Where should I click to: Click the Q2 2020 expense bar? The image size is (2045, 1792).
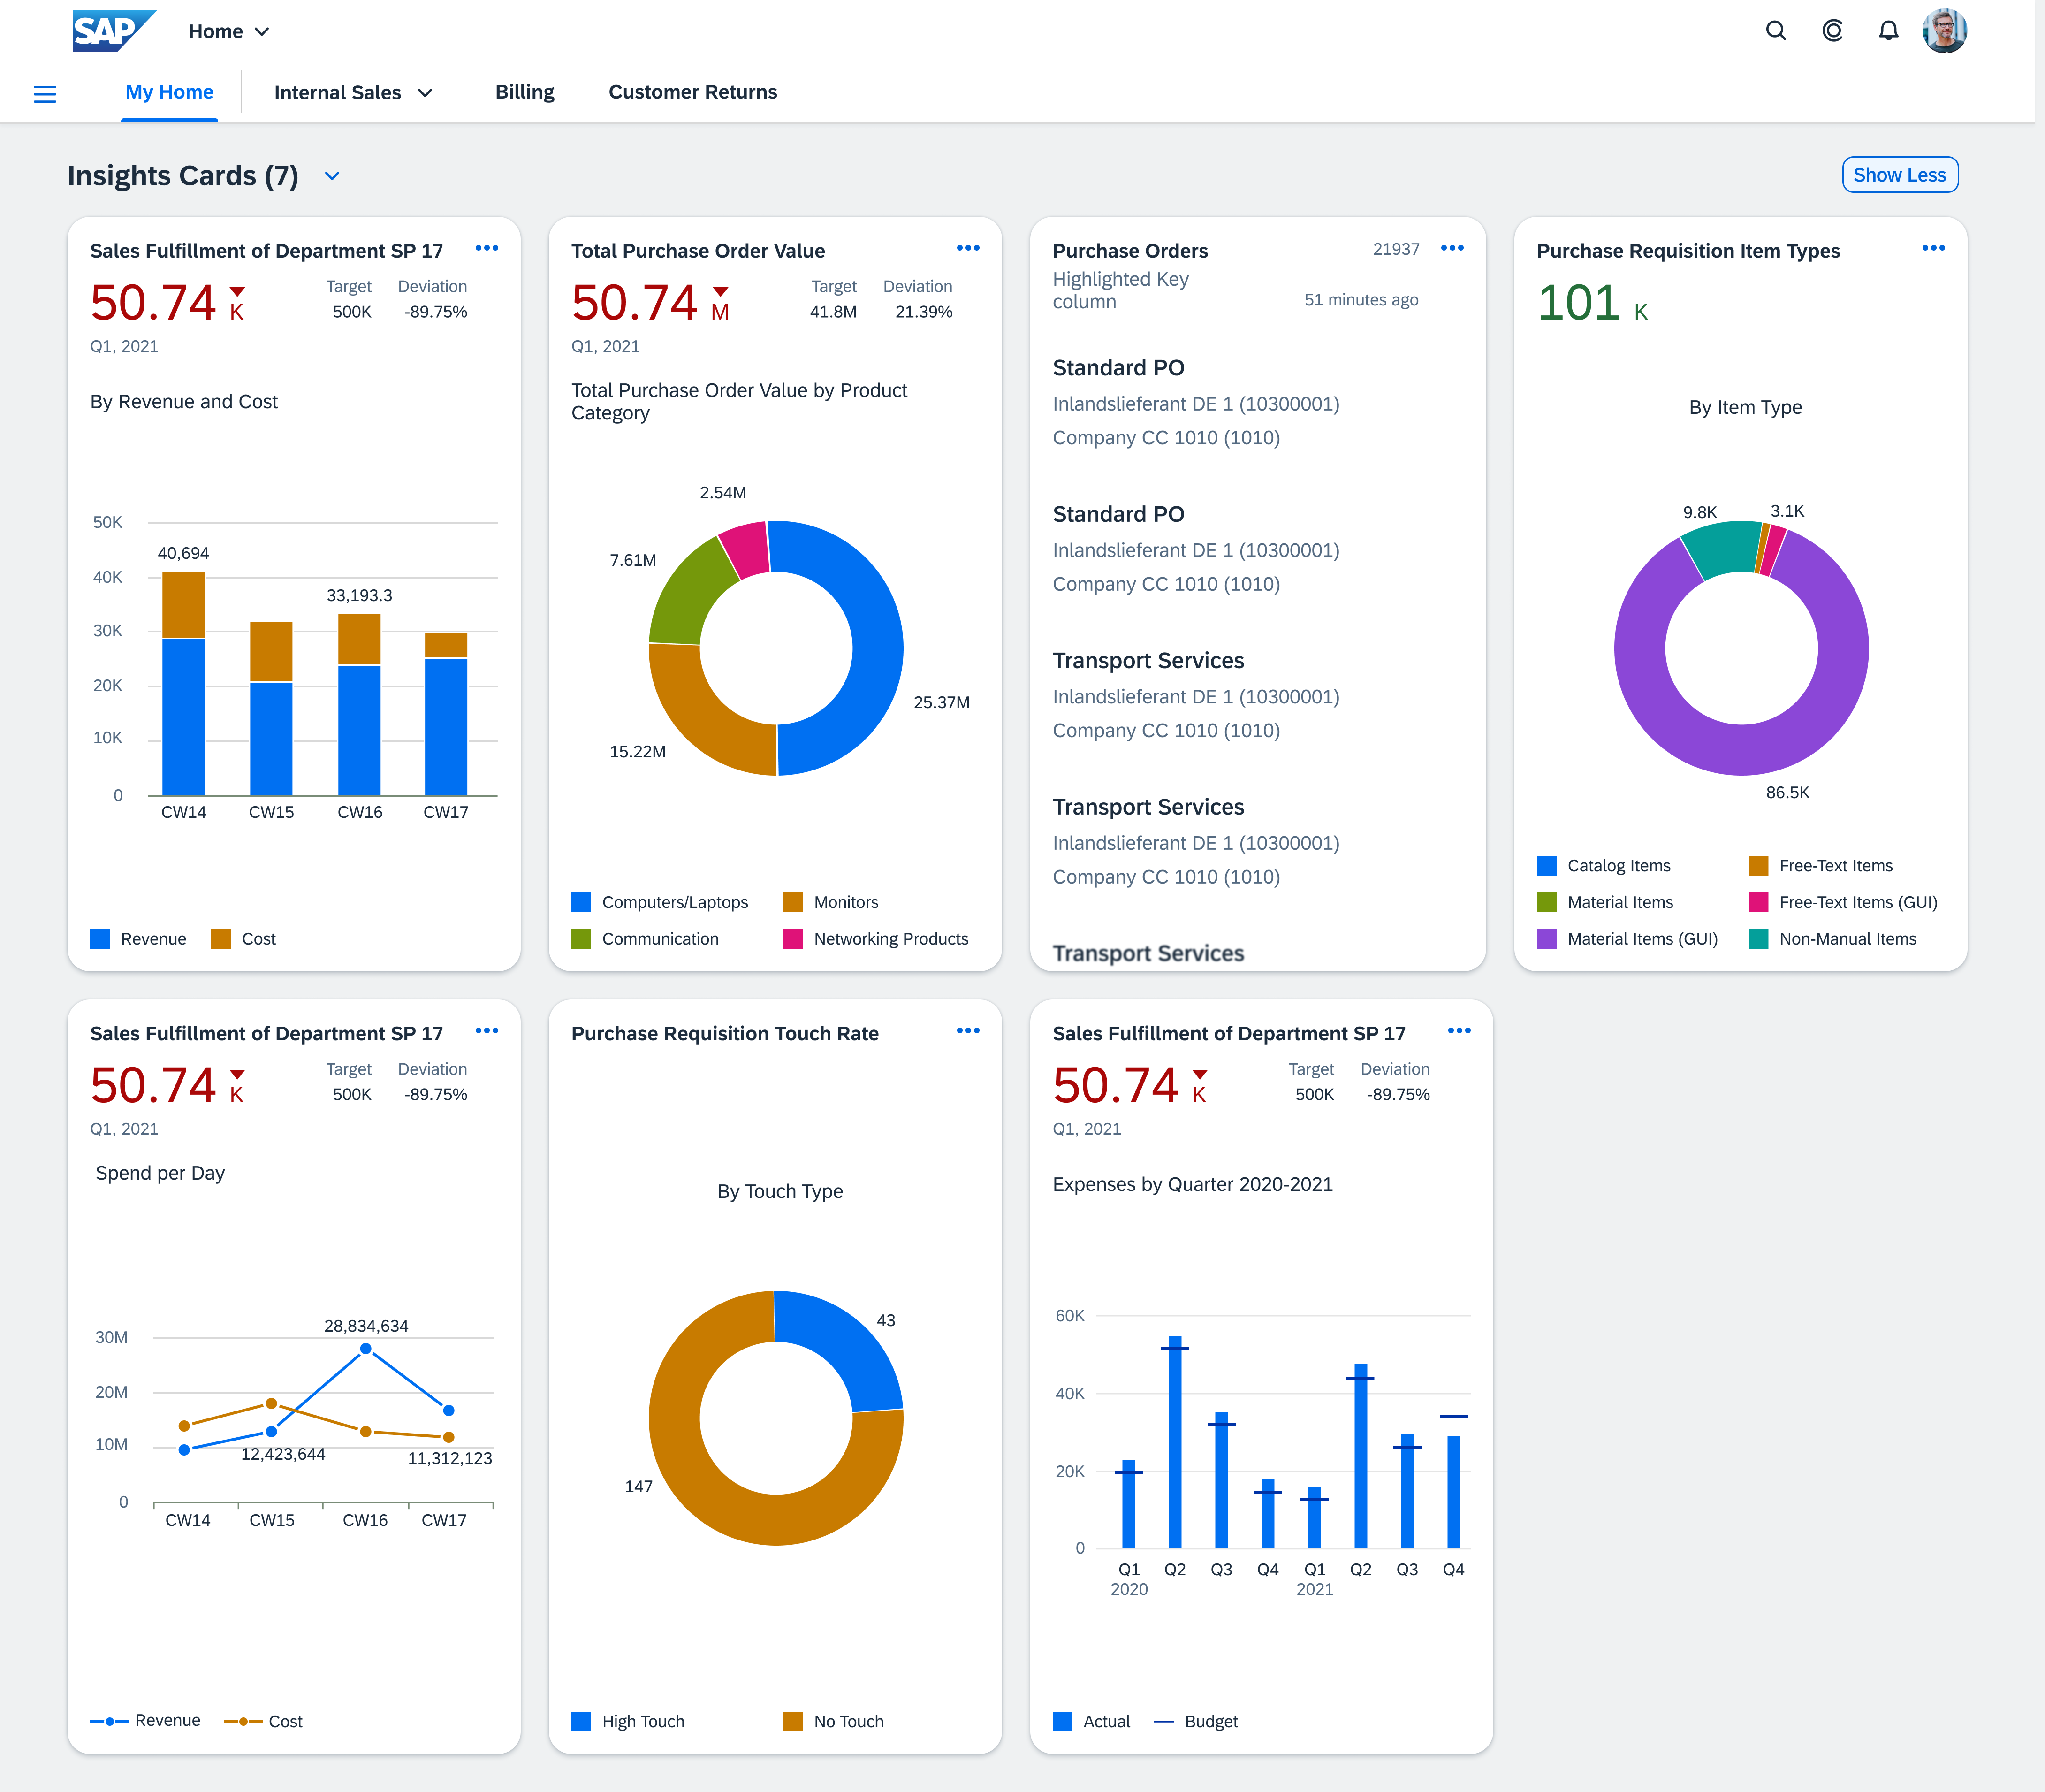point(1175,1442)
